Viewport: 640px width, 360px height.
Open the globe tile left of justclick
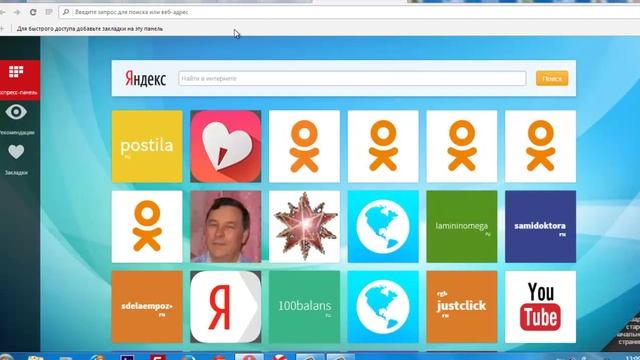[383, 307]
